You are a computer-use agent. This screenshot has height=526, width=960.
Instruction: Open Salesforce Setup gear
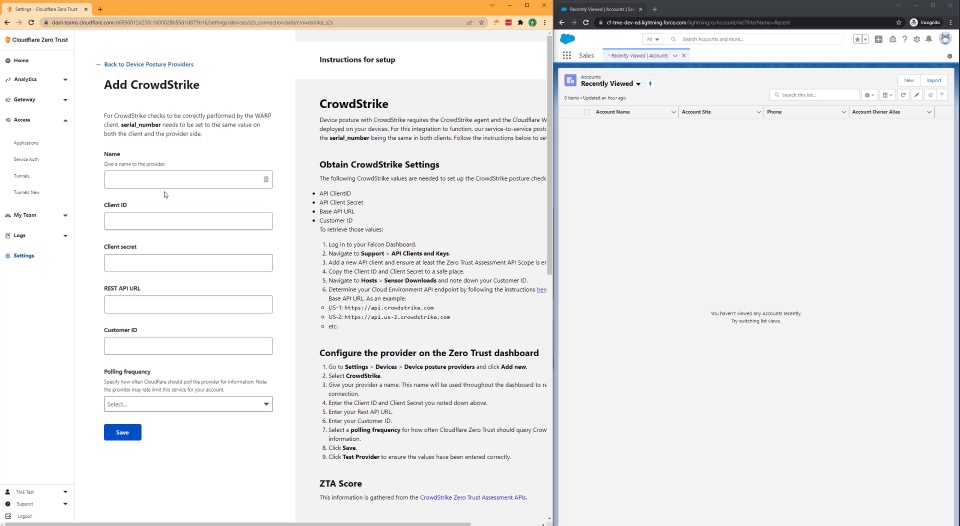pos(917,39)
